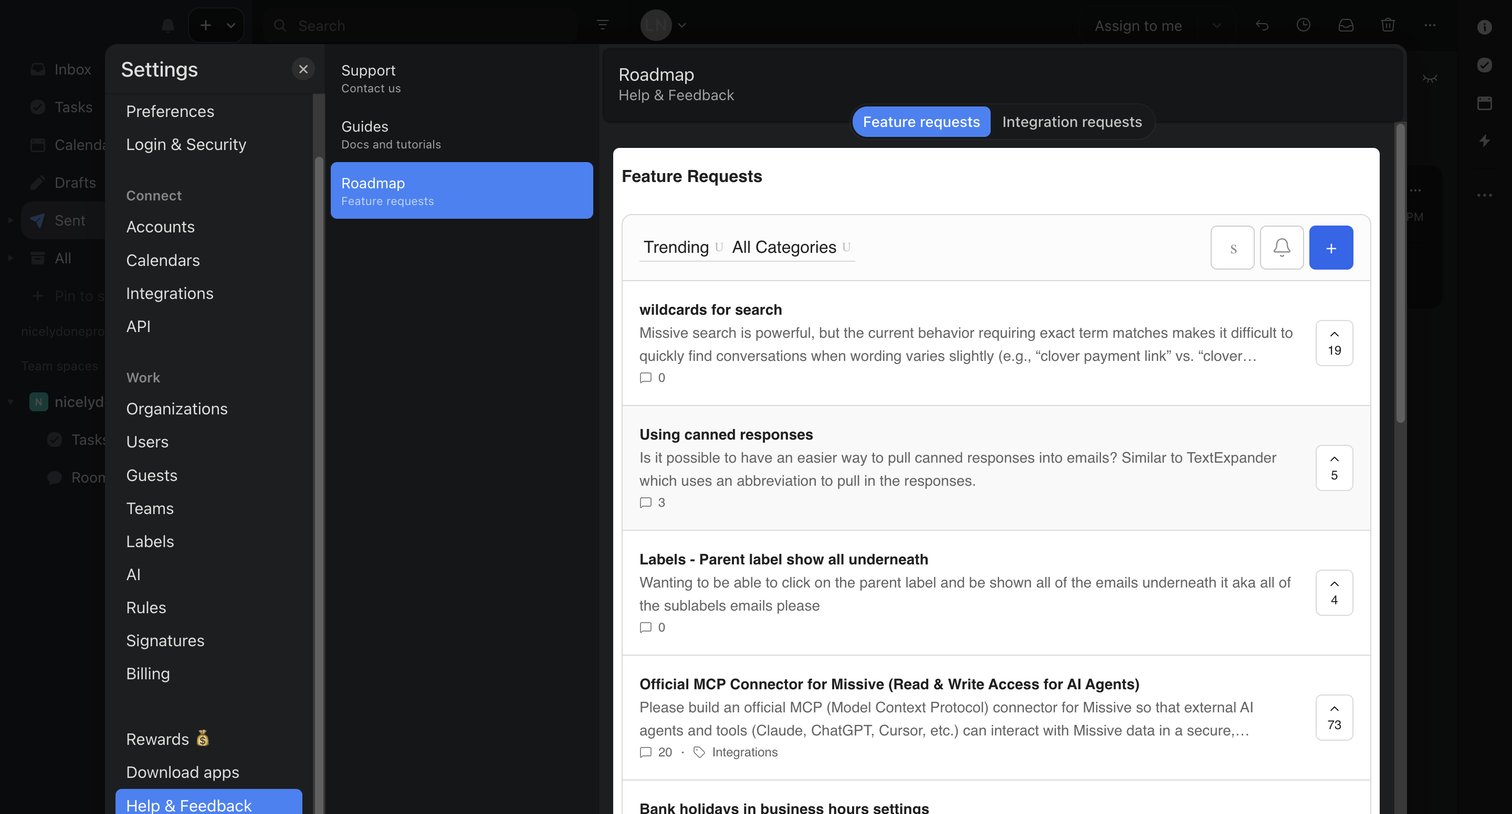Click the Integrations tag on MCP request
The height and width of the screenshot is (814, 1512).
click(x=735, y=753)
